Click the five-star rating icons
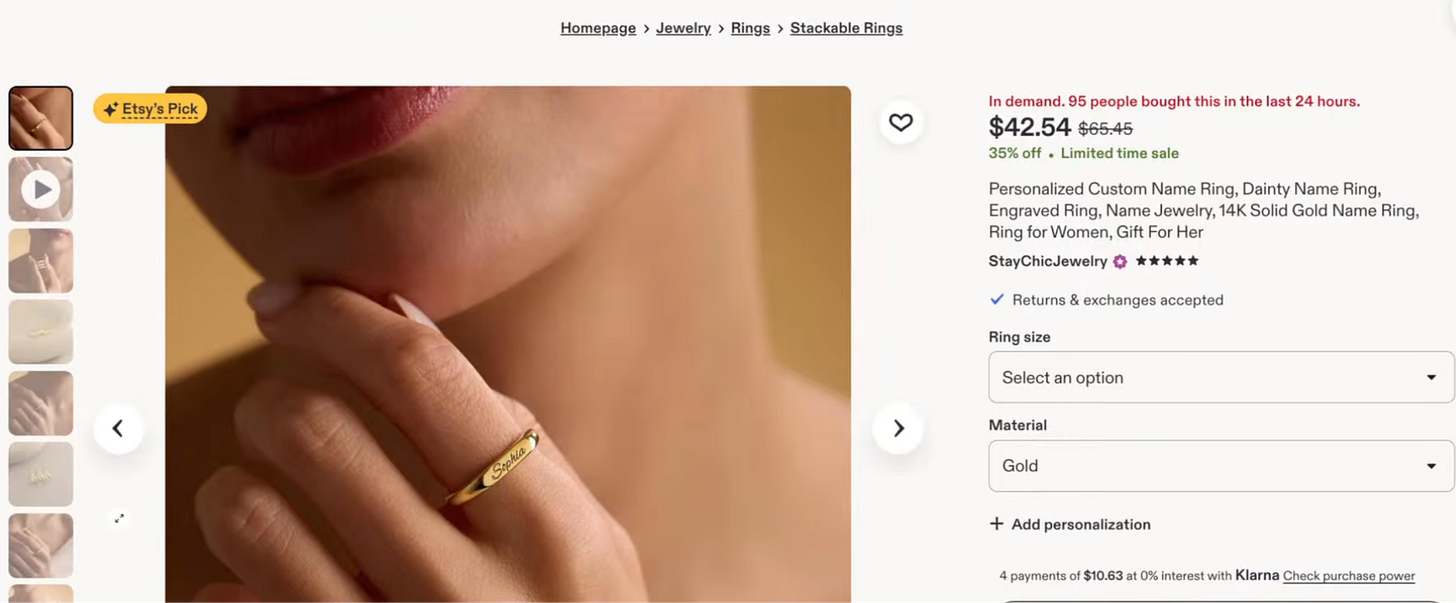 (x=1166, y=261)
